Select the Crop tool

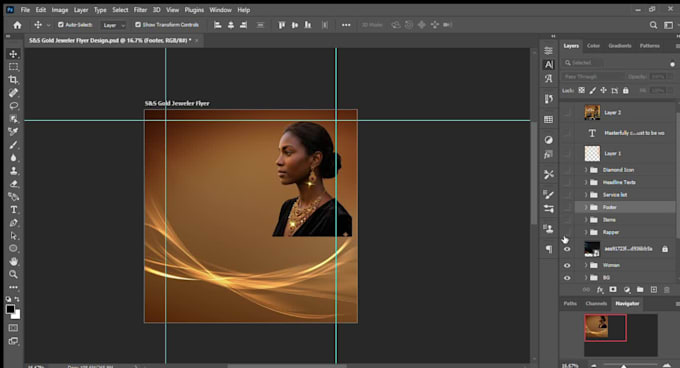pos(13,80)
